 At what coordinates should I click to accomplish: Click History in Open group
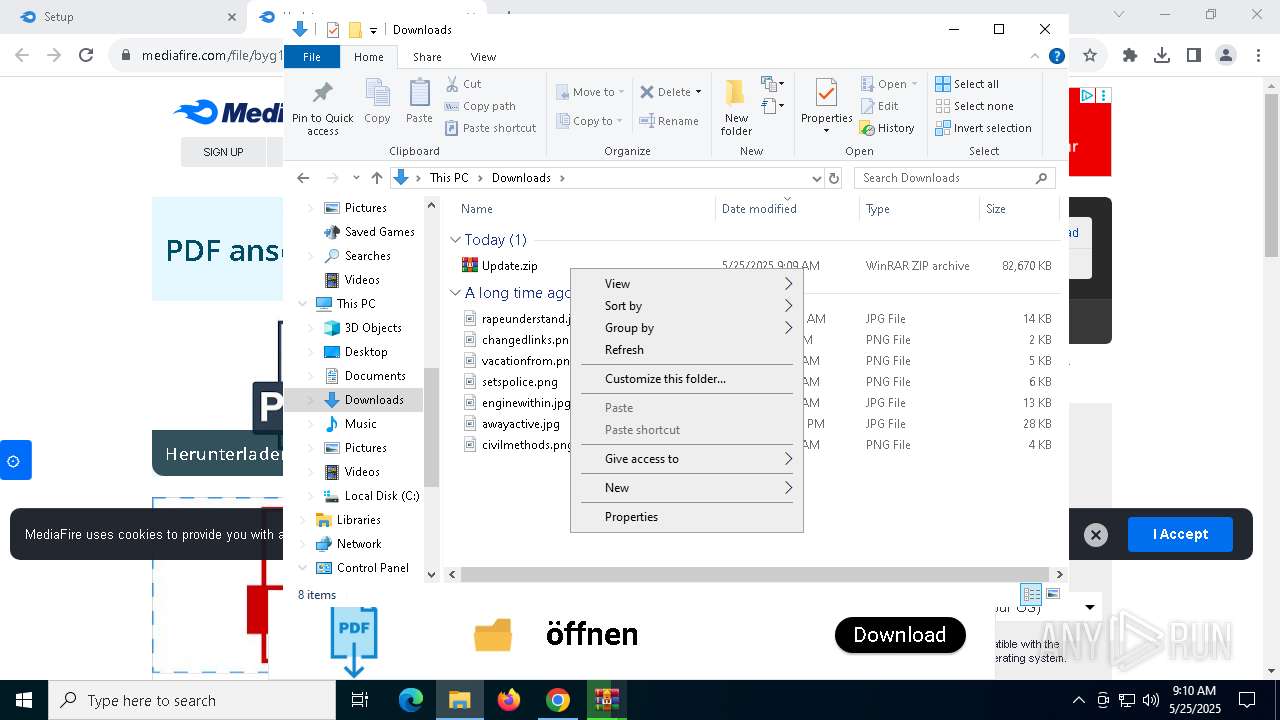[887, 128]
